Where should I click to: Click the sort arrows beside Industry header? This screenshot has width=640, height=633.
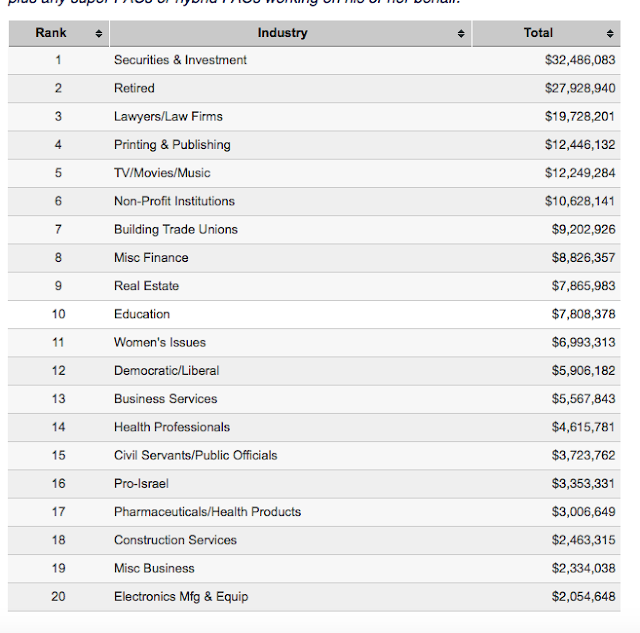click(x=461, y=33)
